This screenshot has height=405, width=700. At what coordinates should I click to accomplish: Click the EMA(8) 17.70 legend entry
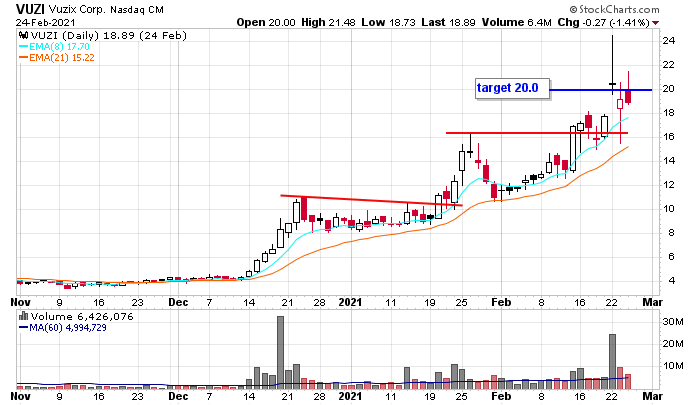coord(54,46)
